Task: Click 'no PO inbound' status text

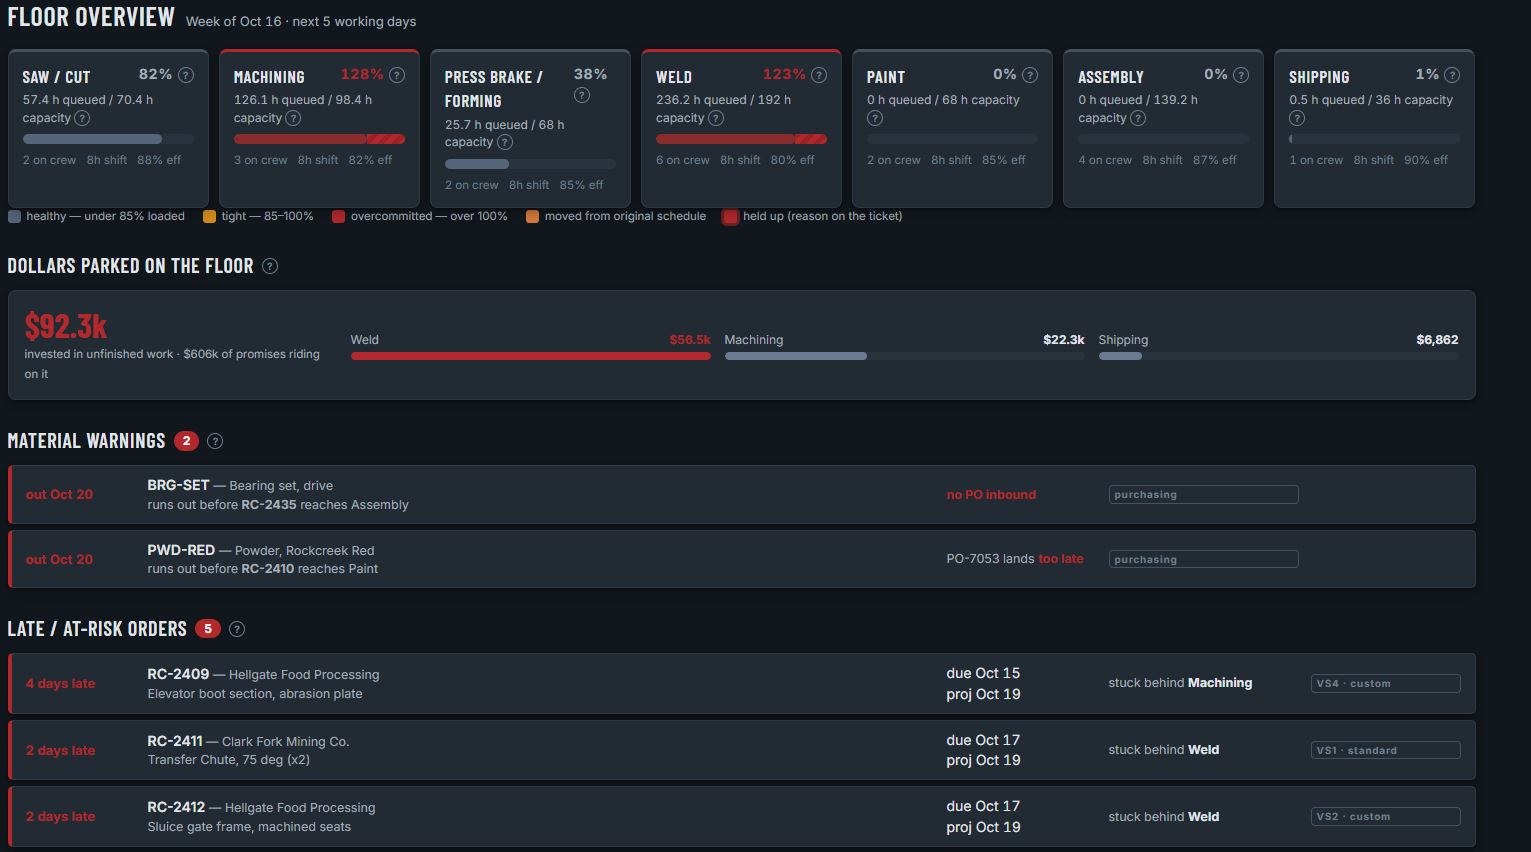Action: (991, 494)
